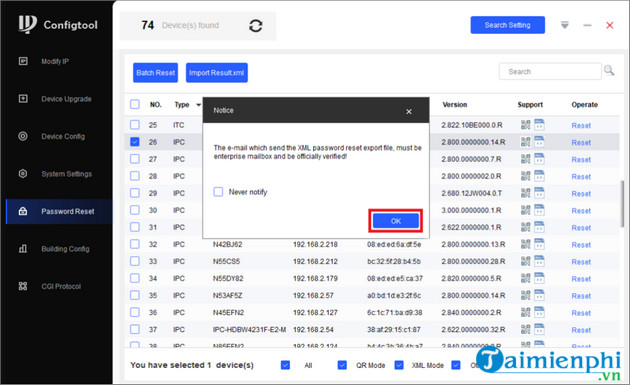The image size is (630, 385).
Task: Open Device Upgrade in sidebar
Action: (x=66, y=99)
